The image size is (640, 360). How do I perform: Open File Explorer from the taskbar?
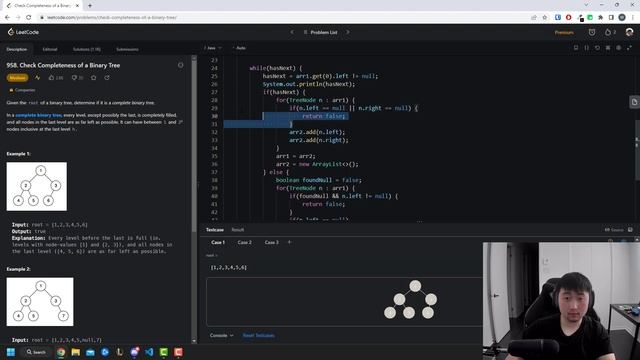tap(76, 352)
